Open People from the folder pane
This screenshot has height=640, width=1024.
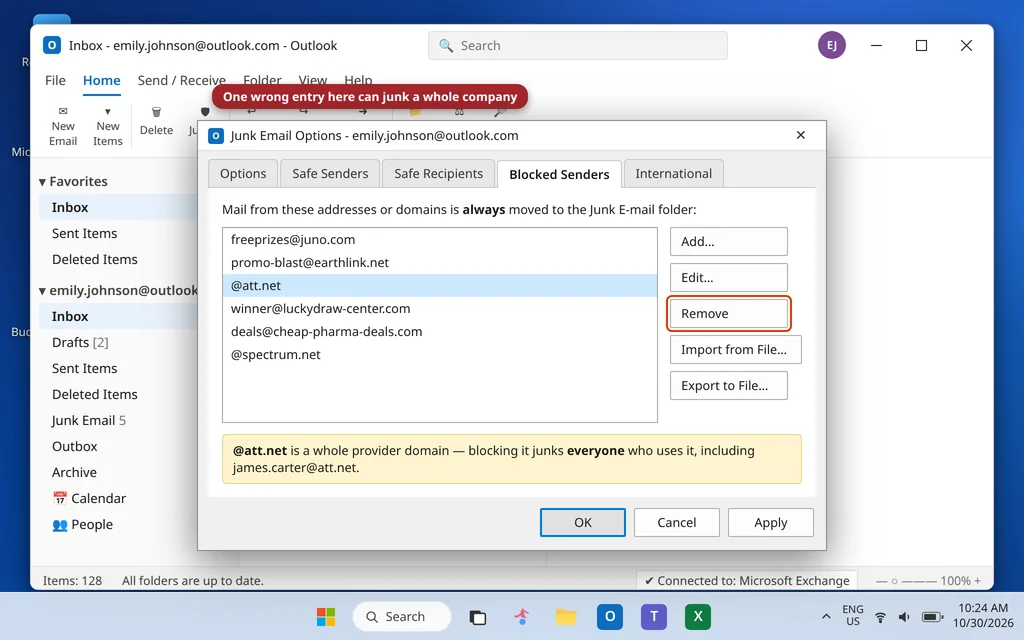[82, 524]
